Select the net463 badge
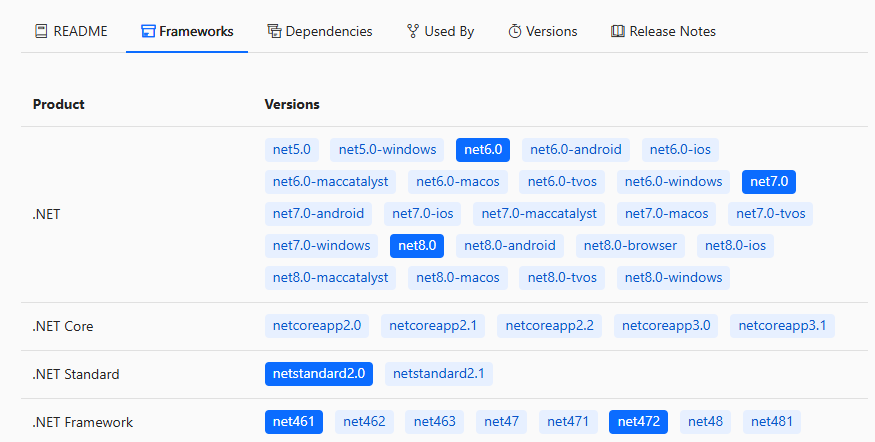 coord(435,422)
